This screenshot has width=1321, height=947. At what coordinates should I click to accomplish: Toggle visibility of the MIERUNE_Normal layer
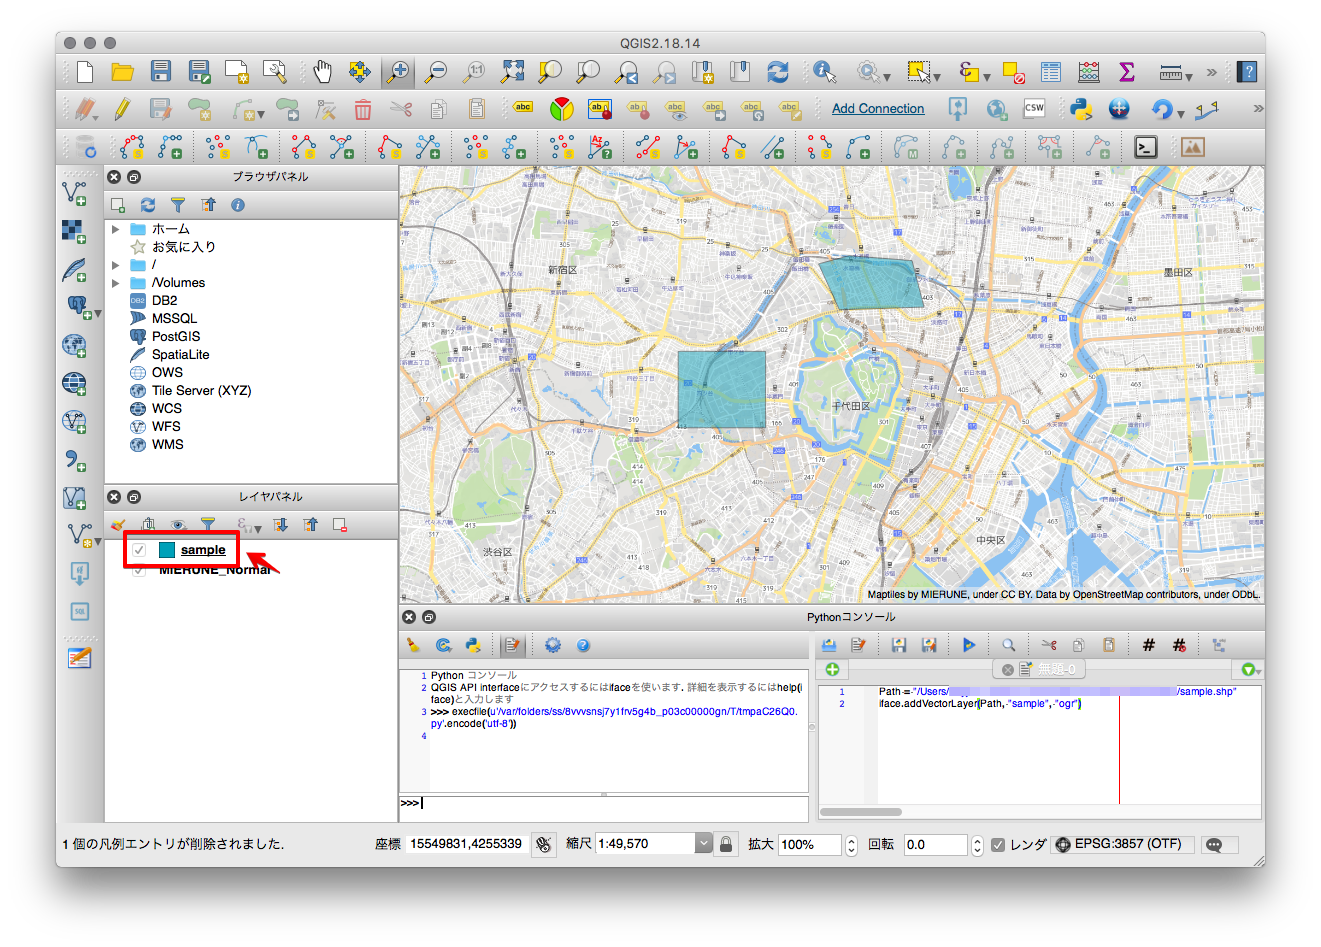pyautogui.click(x=139, y=570)
